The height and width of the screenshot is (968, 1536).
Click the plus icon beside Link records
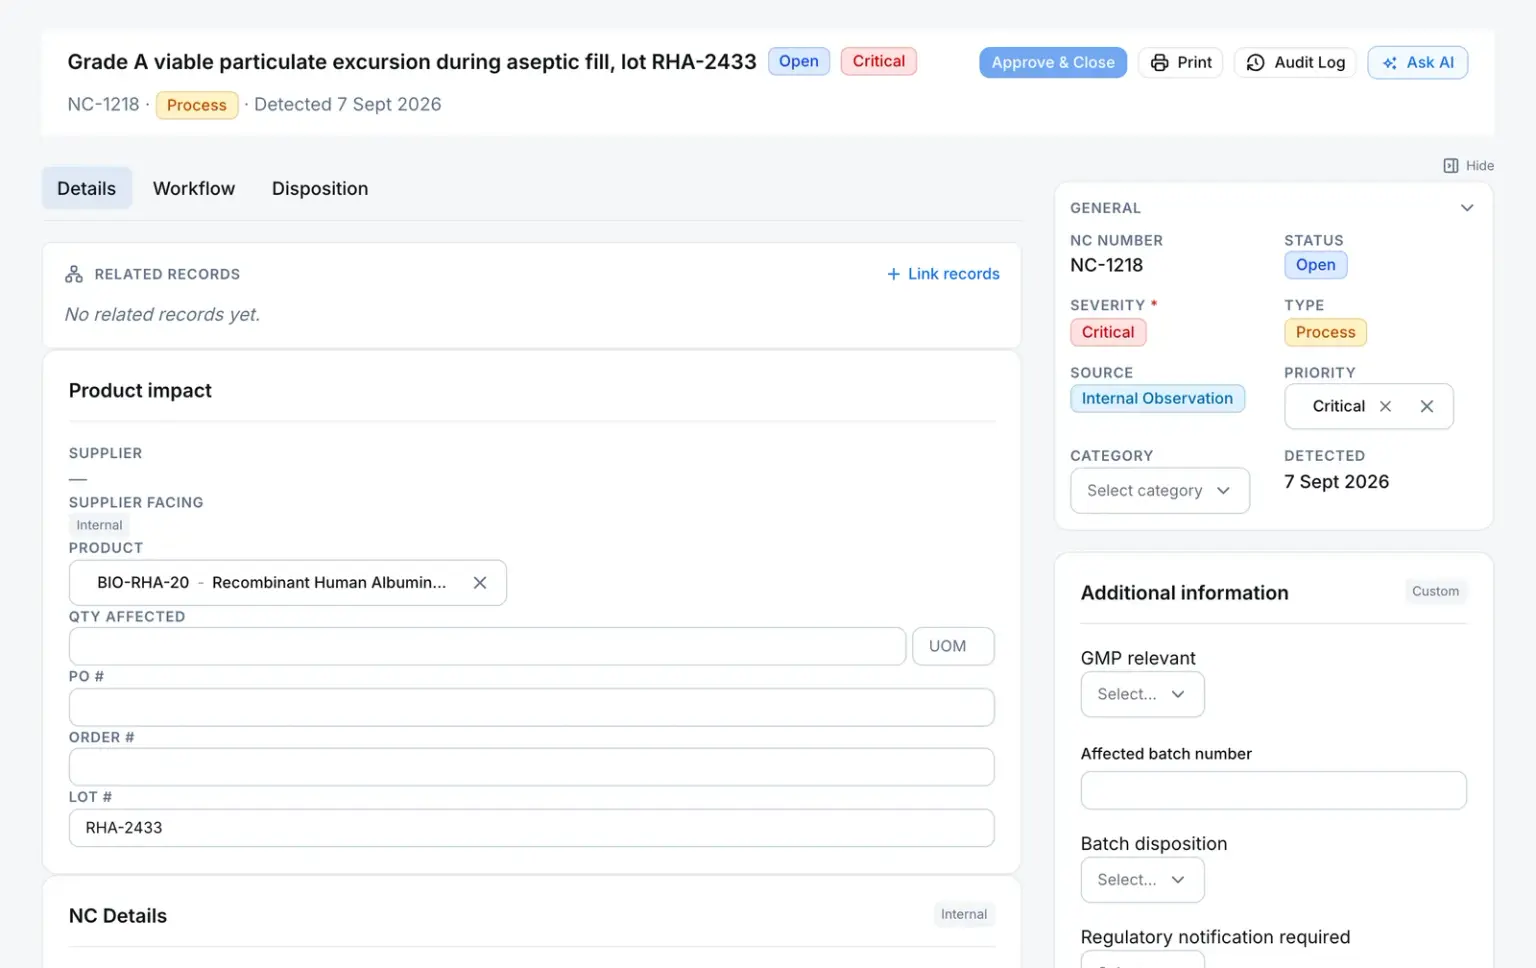pos(893,274)
